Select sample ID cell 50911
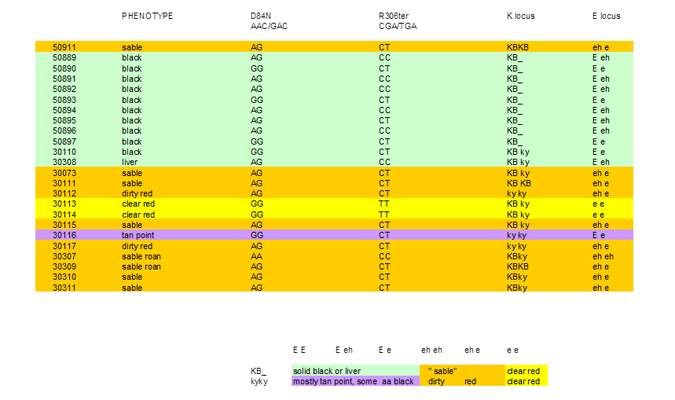Image resolution: width=675 pixels, height=400 pixels. [65, 47]
